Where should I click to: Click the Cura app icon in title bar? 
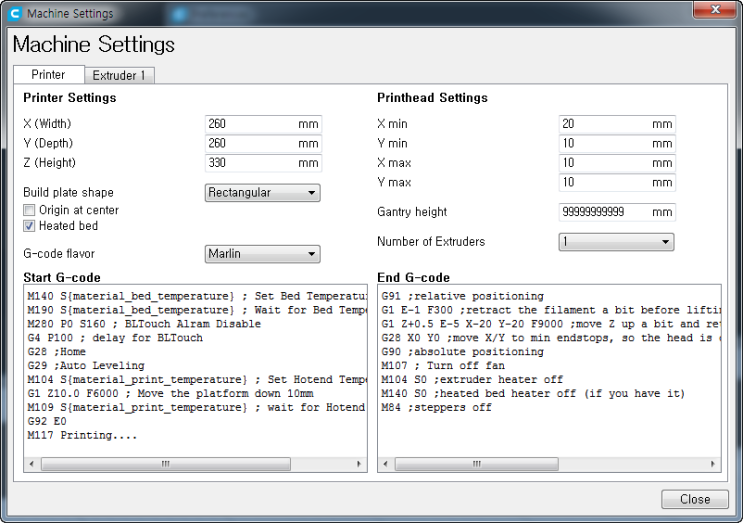click(15, 14)
